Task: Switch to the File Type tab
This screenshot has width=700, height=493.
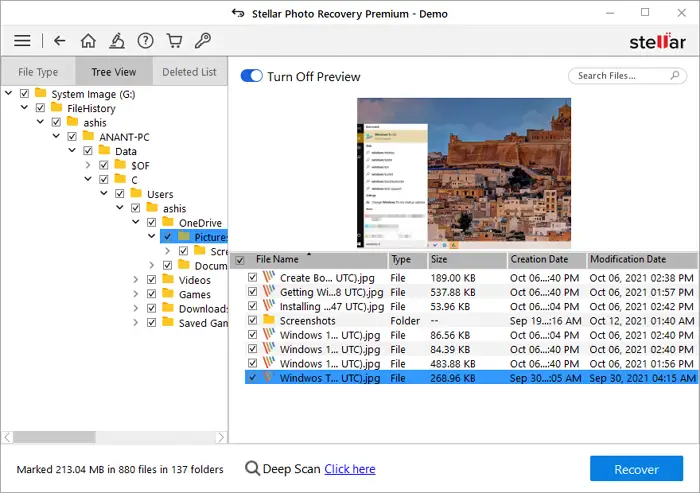Action: (38, 71)
